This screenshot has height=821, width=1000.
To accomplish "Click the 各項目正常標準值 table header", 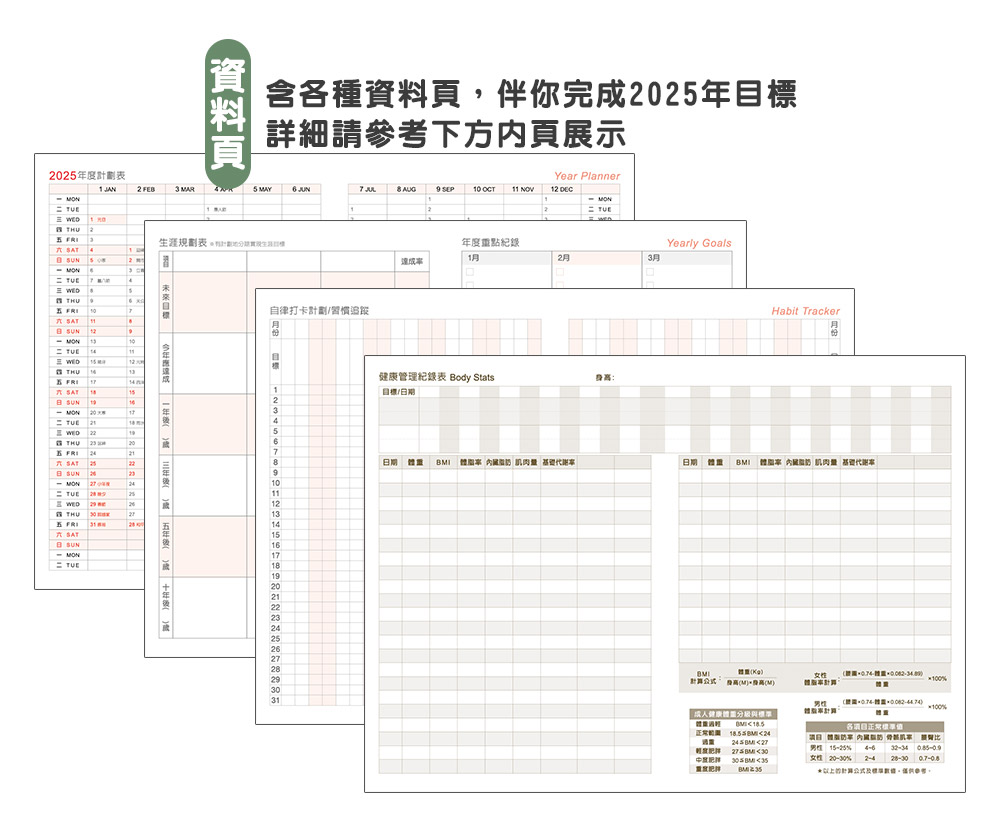I will tap(874, 727).
